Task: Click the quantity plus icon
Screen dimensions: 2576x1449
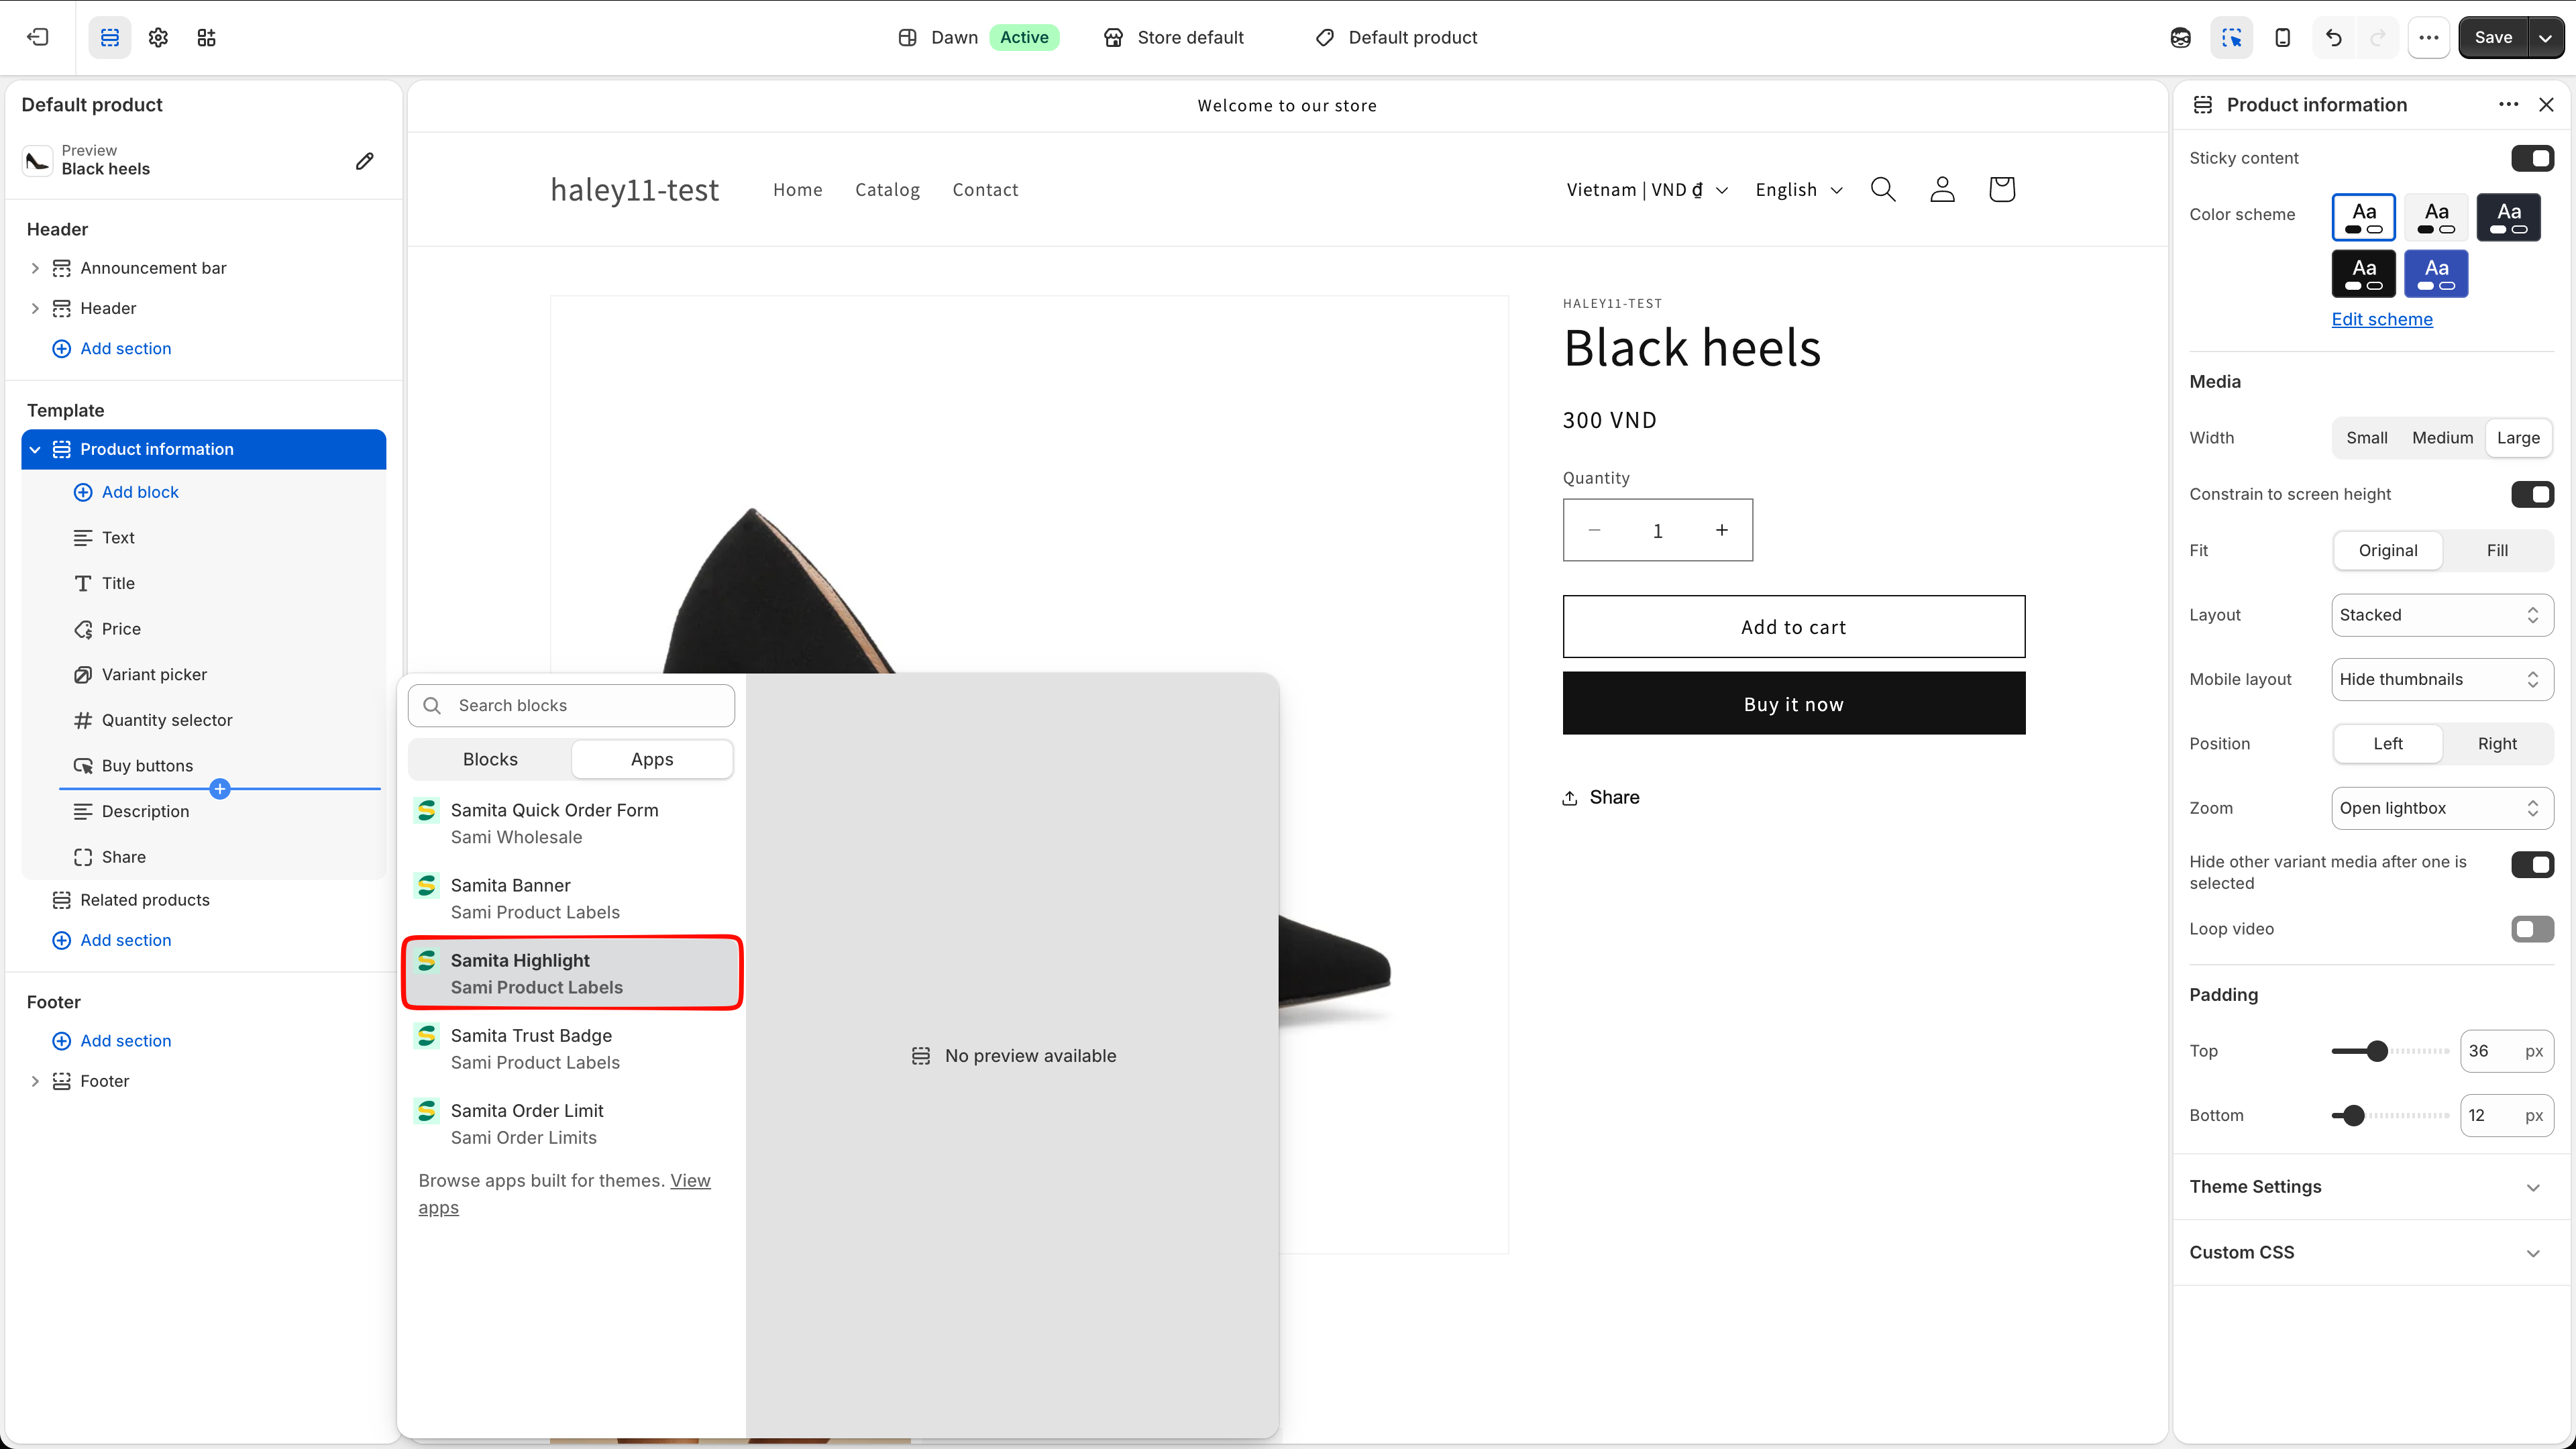Action: 1721,530
